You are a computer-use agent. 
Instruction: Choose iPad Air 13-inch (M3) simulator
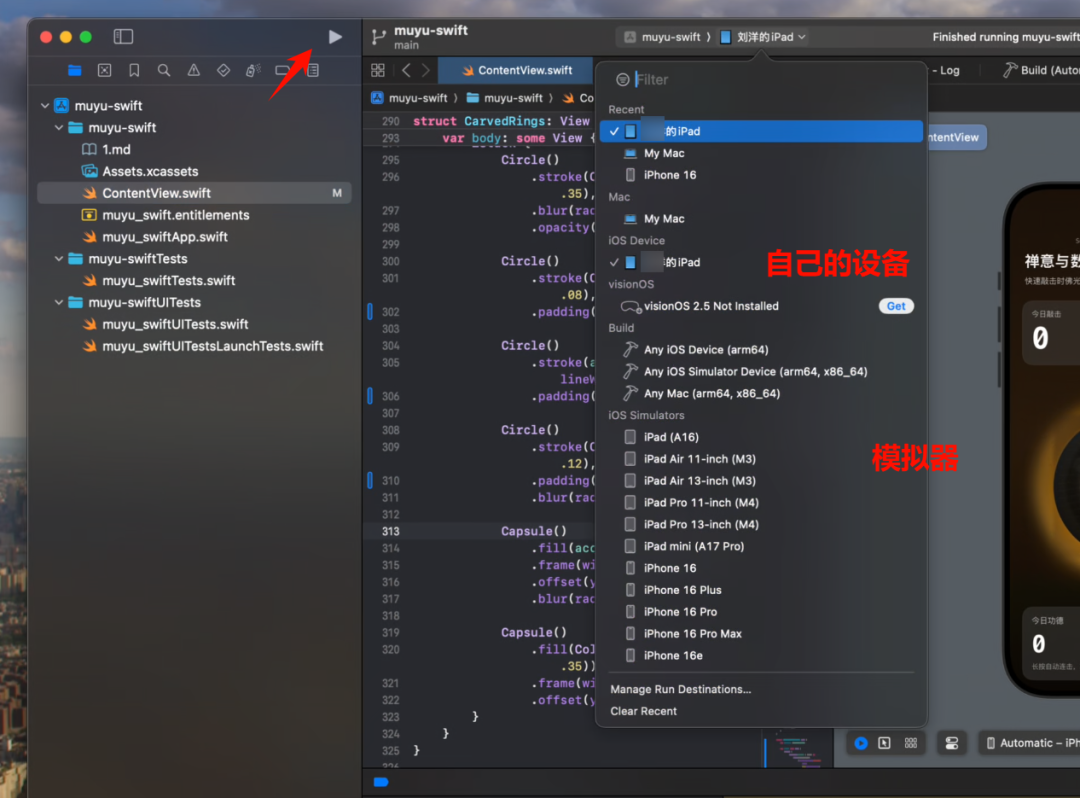tap(761, 481)
